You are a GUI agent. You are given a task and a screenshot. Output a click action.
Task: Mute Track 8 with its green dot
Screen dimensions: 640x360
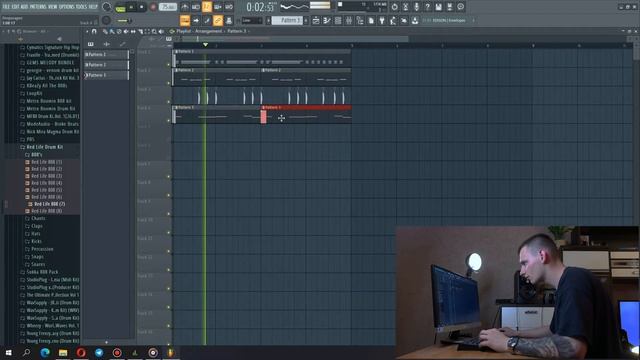[169, 196]
